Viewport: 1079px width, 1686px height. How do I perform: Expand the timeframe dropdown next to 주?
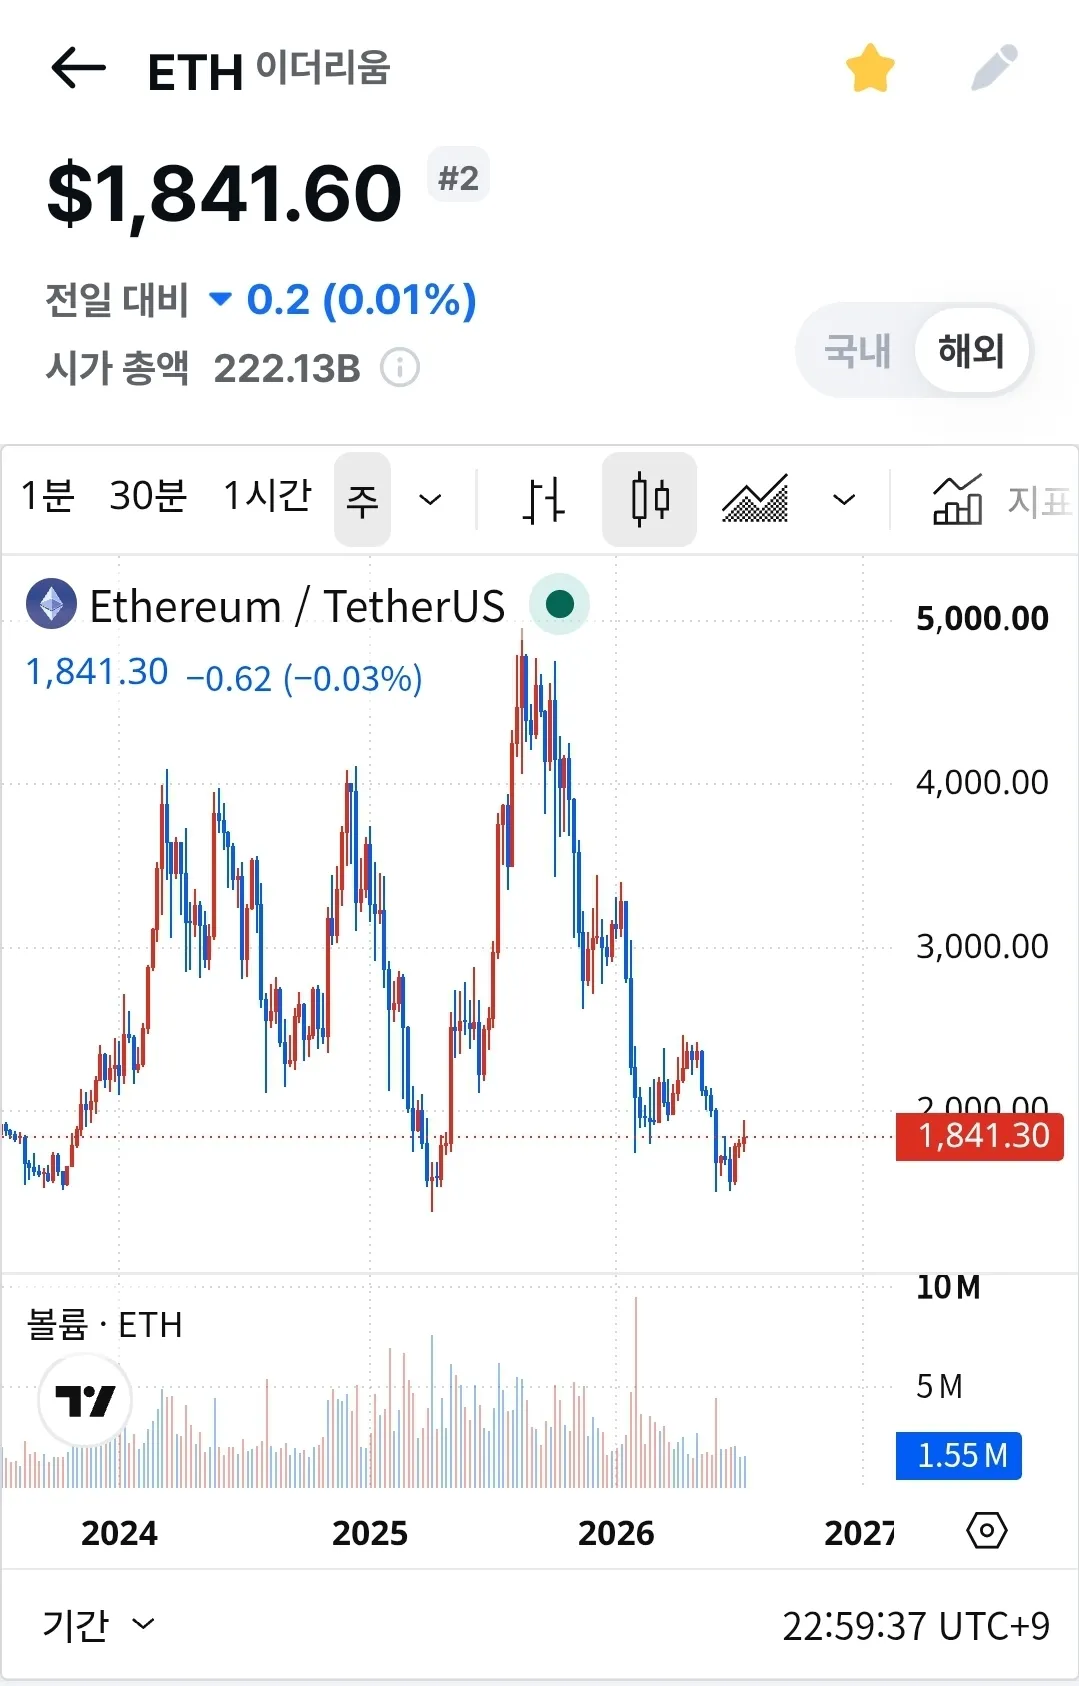pos(430,499)
